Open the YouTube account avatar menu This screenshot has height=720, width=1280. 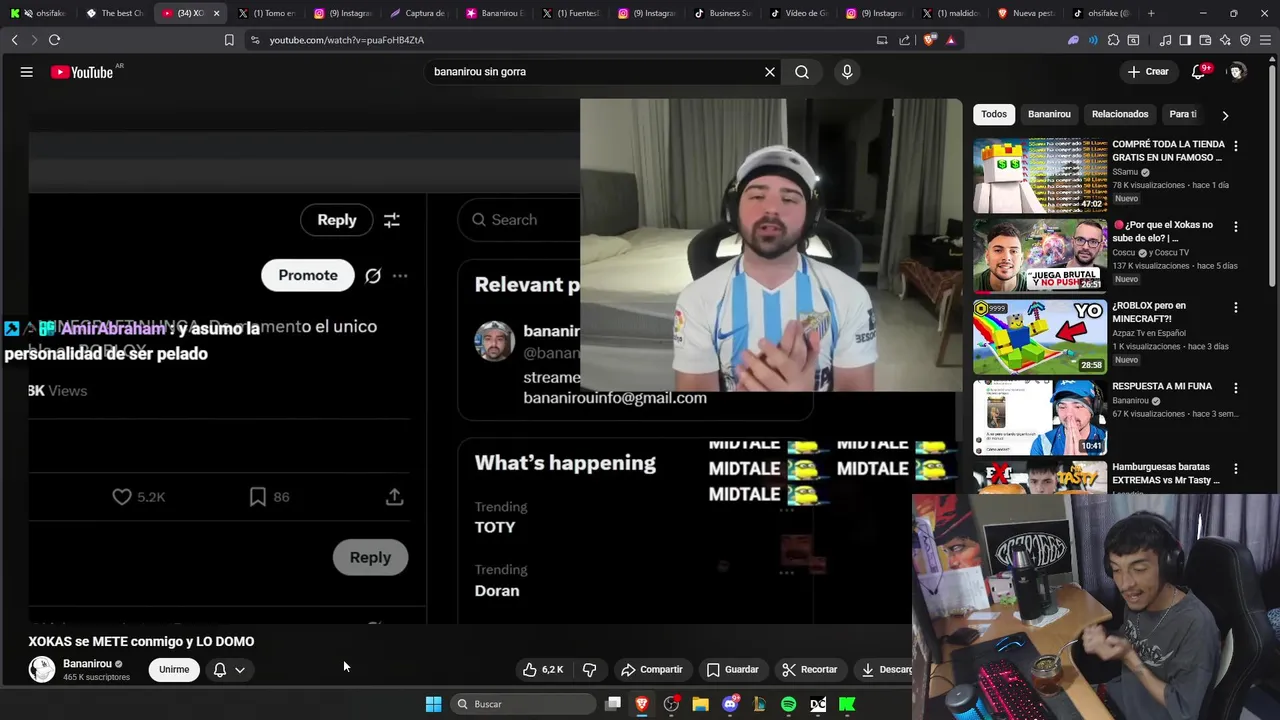(1237, 72)
